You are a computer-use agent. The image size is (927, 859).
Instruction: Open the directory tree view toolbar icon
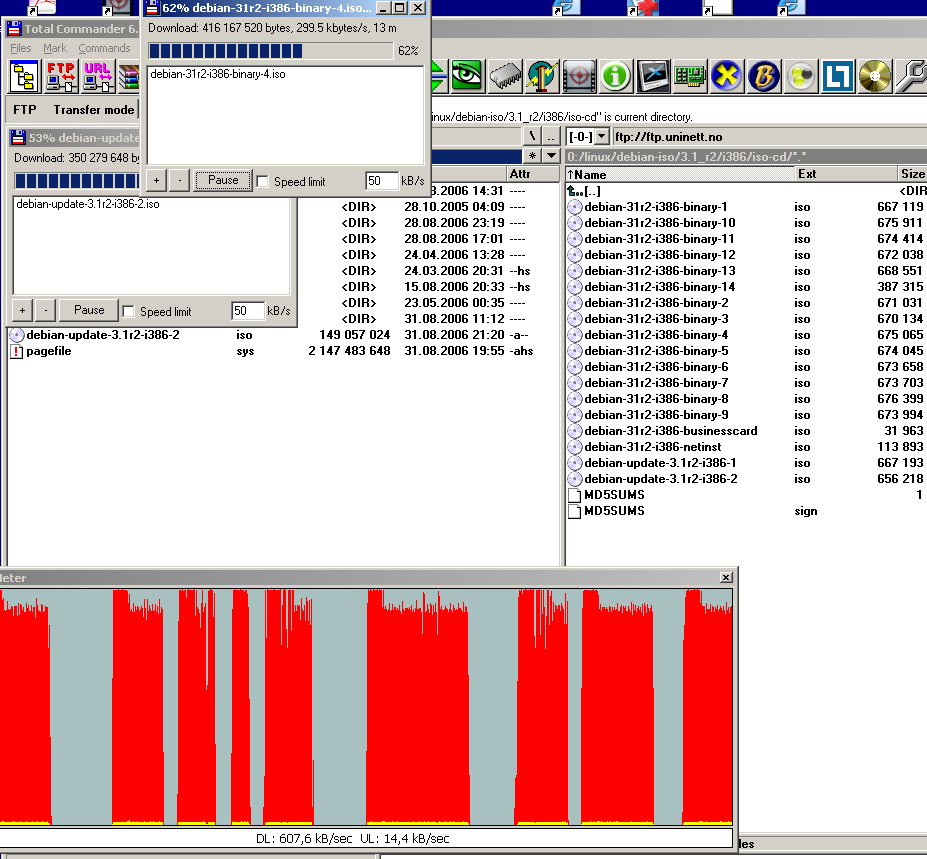pyautogui.click(x=24, y=76)
